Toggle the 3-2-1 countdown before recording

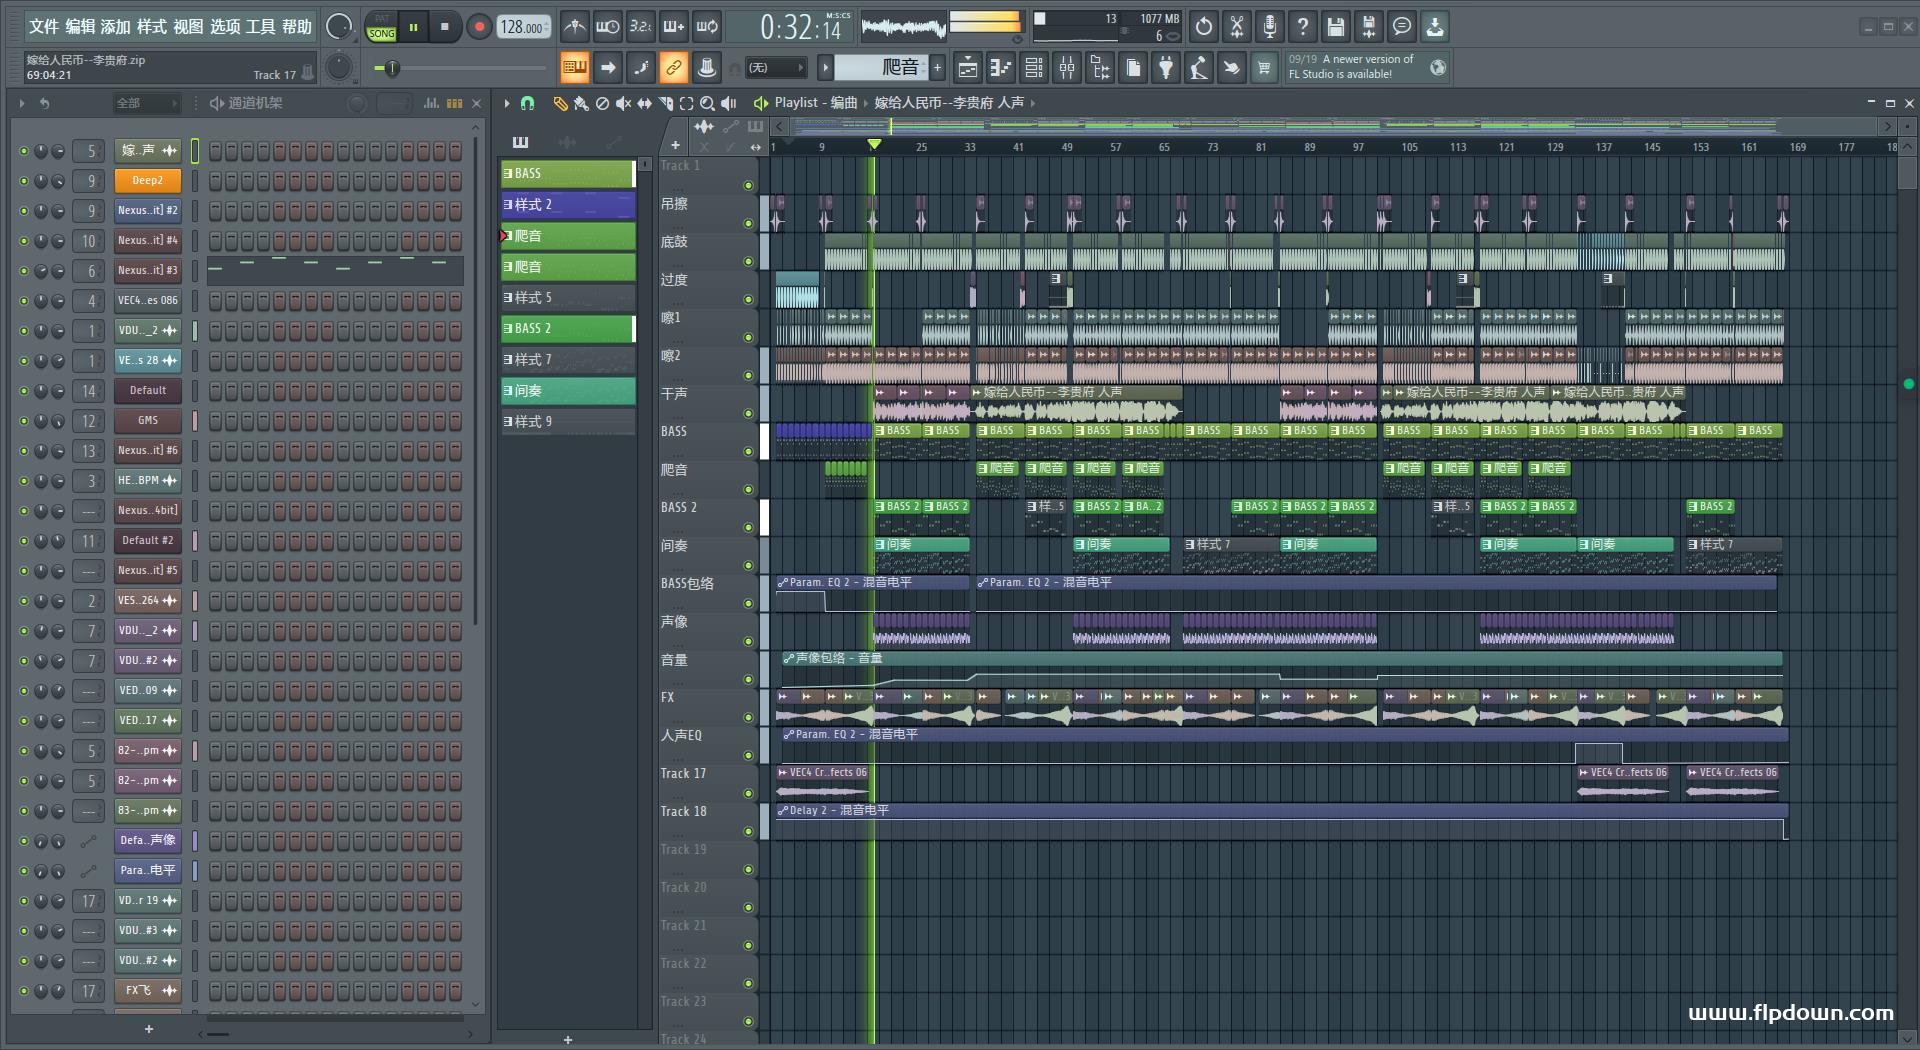click(640, 27)
